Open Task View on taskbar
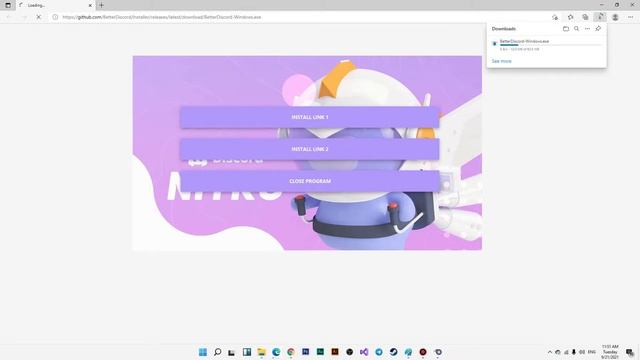The width and height of the screenshot is (640, 360). tap(232, 352)
